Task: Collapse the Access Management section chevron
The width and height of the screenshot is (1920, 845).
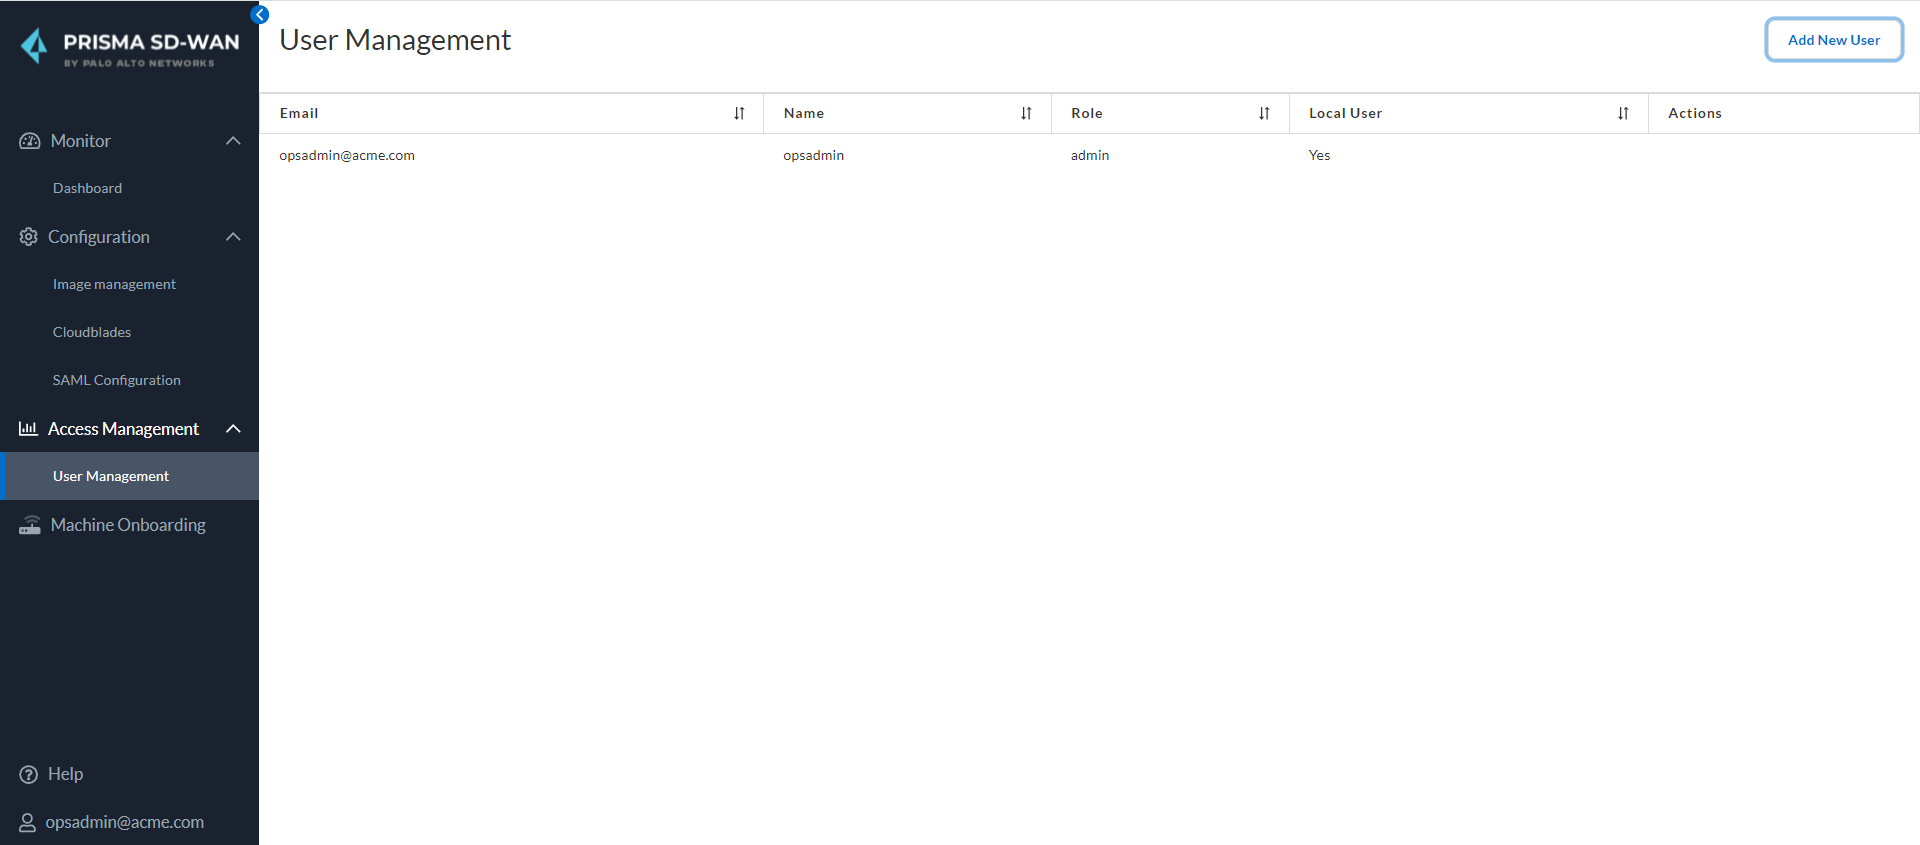Action: coord(233,429)
